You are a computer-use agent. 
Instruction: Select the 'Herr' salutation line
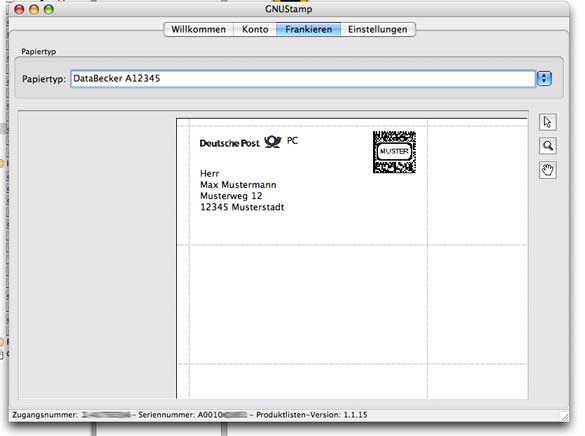[x=209, y=173]
